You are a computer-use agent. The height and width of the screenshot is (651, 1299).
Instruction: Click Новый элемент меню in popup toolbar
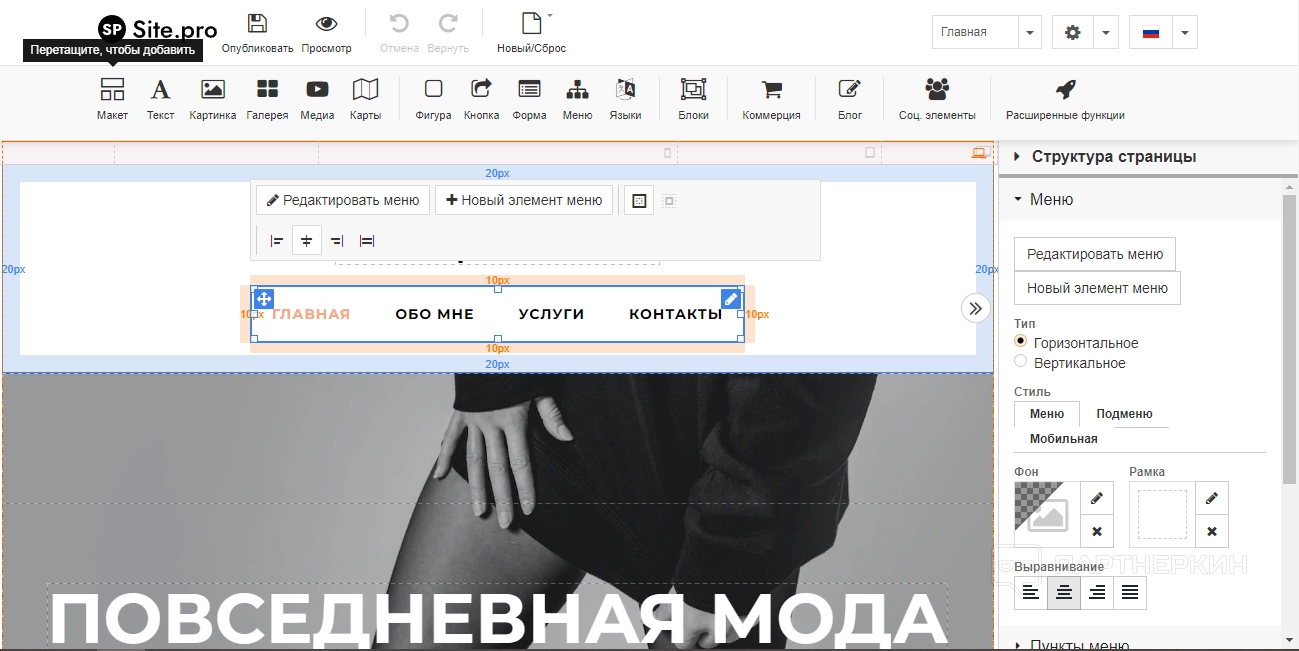click(524, 200)
